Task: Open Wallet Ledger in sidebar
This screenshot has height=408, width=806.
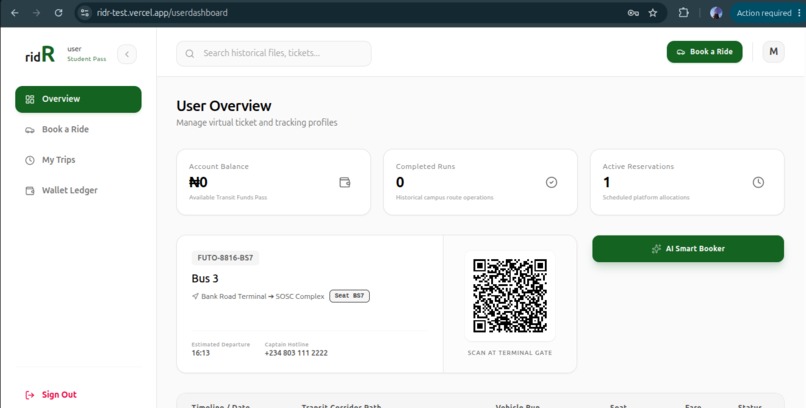Action: click(78, 190)
